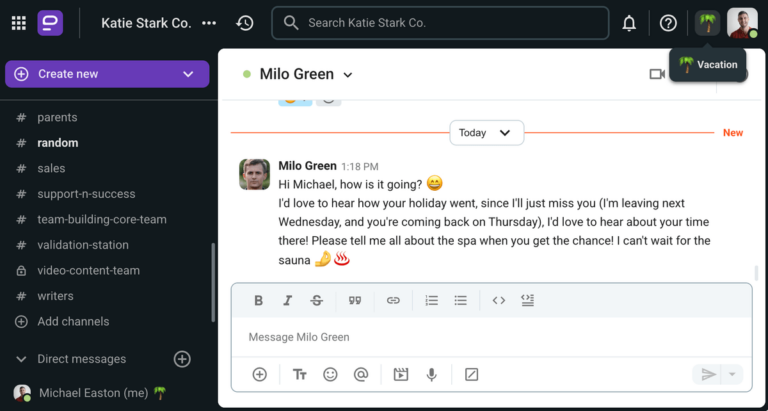
Task: Collapse the Direct messages section
Action: coord(22,359)
